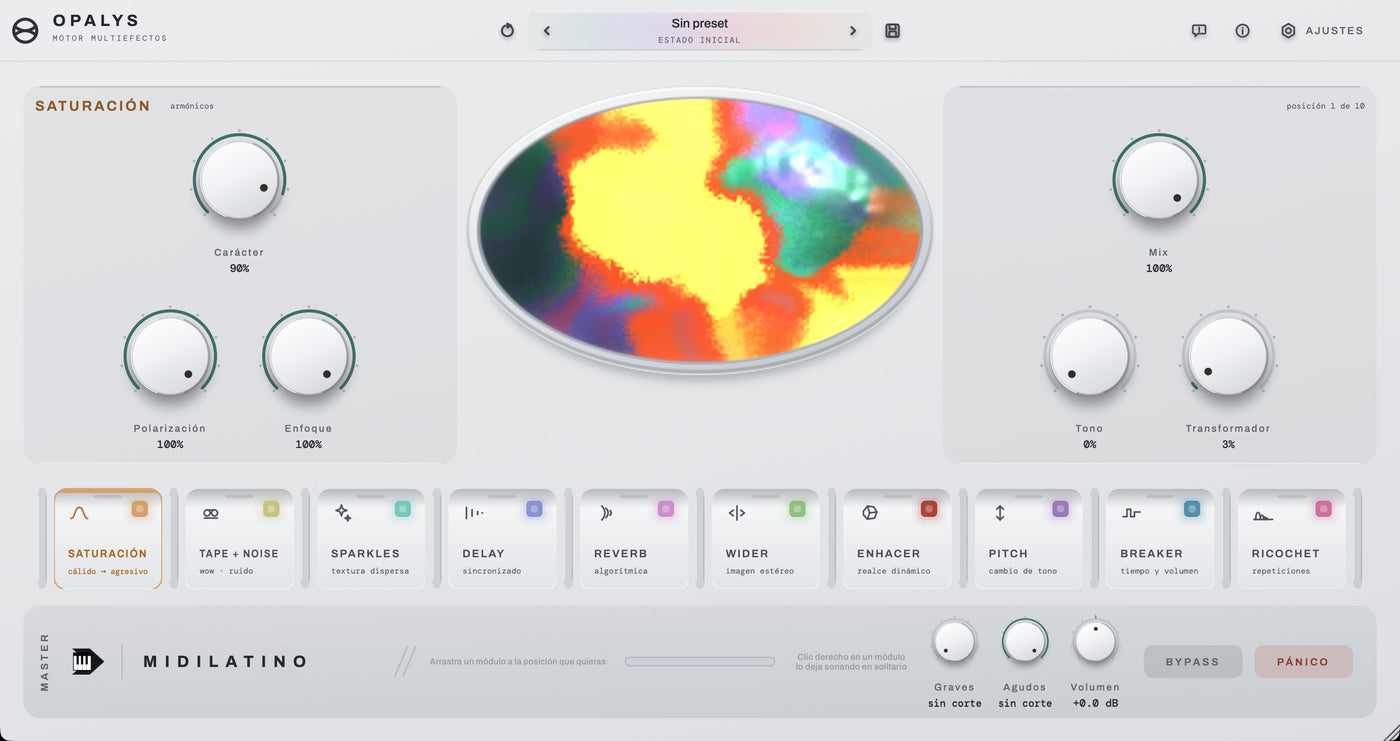Open the feedback speech bubble icon
The width and height of the screenshot is (1400, 741).
pos(1199,31)
